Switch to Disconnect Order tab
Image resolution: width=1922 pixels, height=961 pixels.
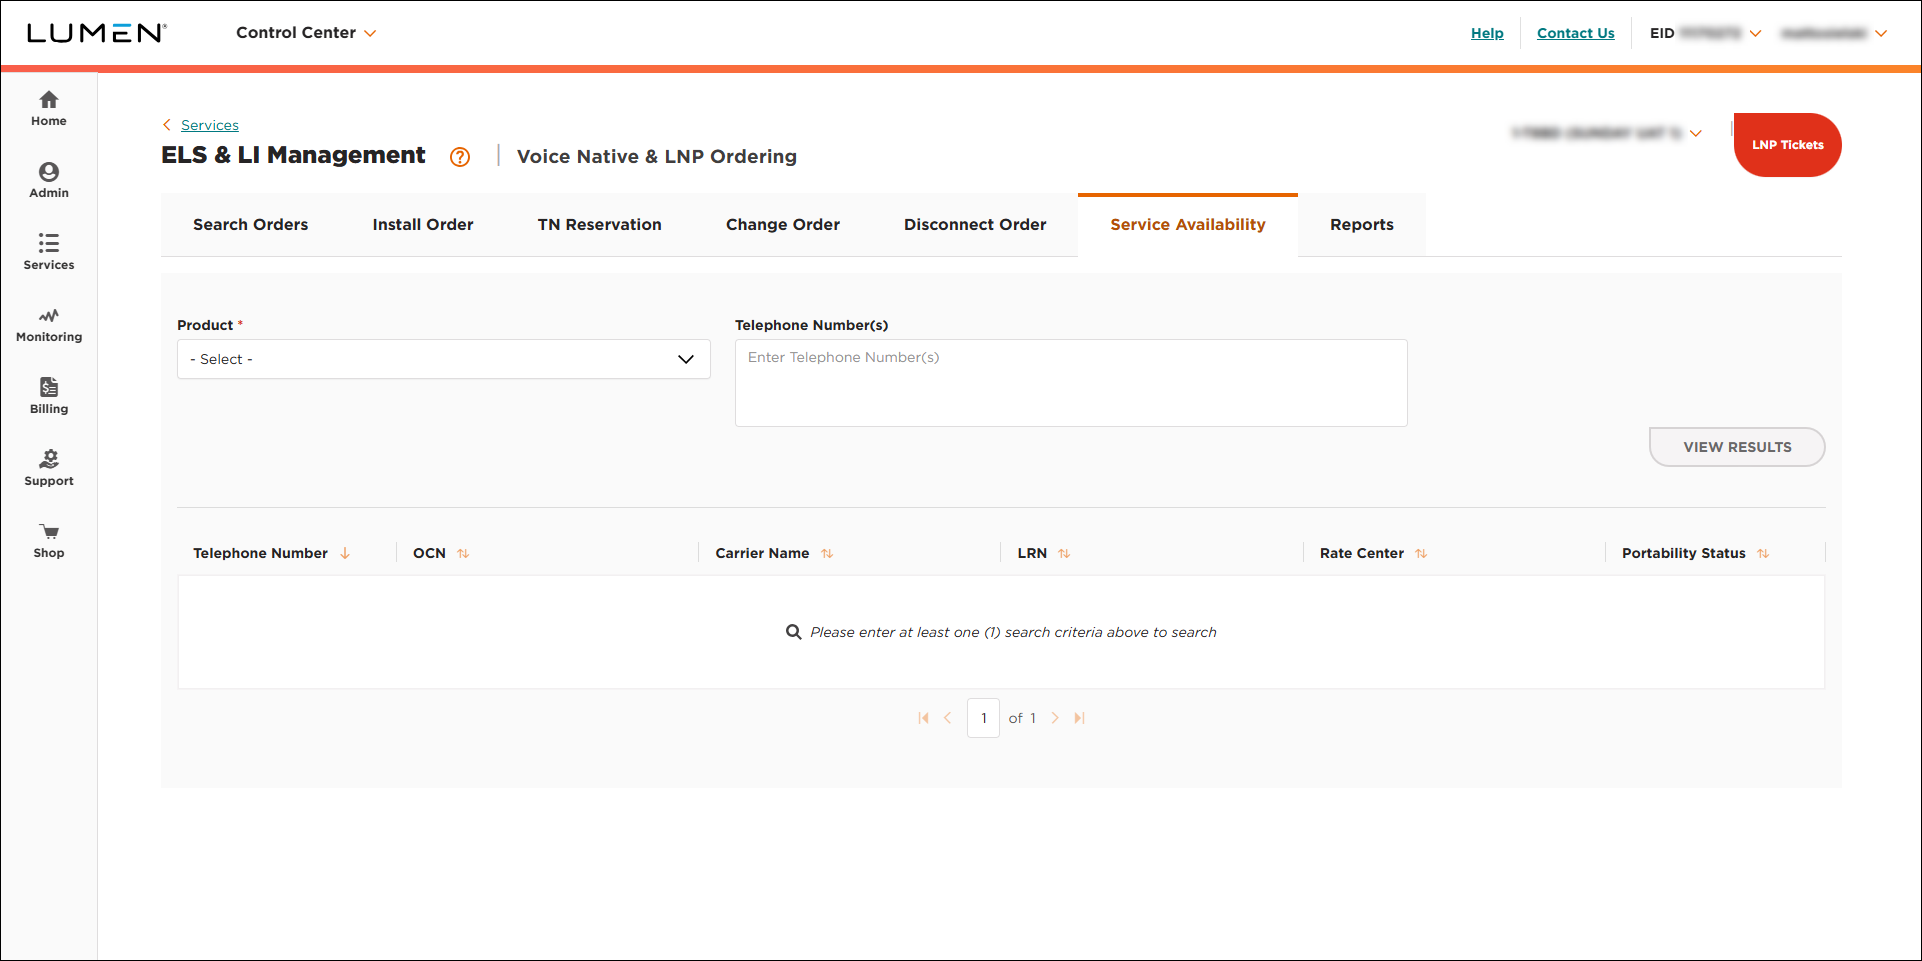click(x=975, y=225)
